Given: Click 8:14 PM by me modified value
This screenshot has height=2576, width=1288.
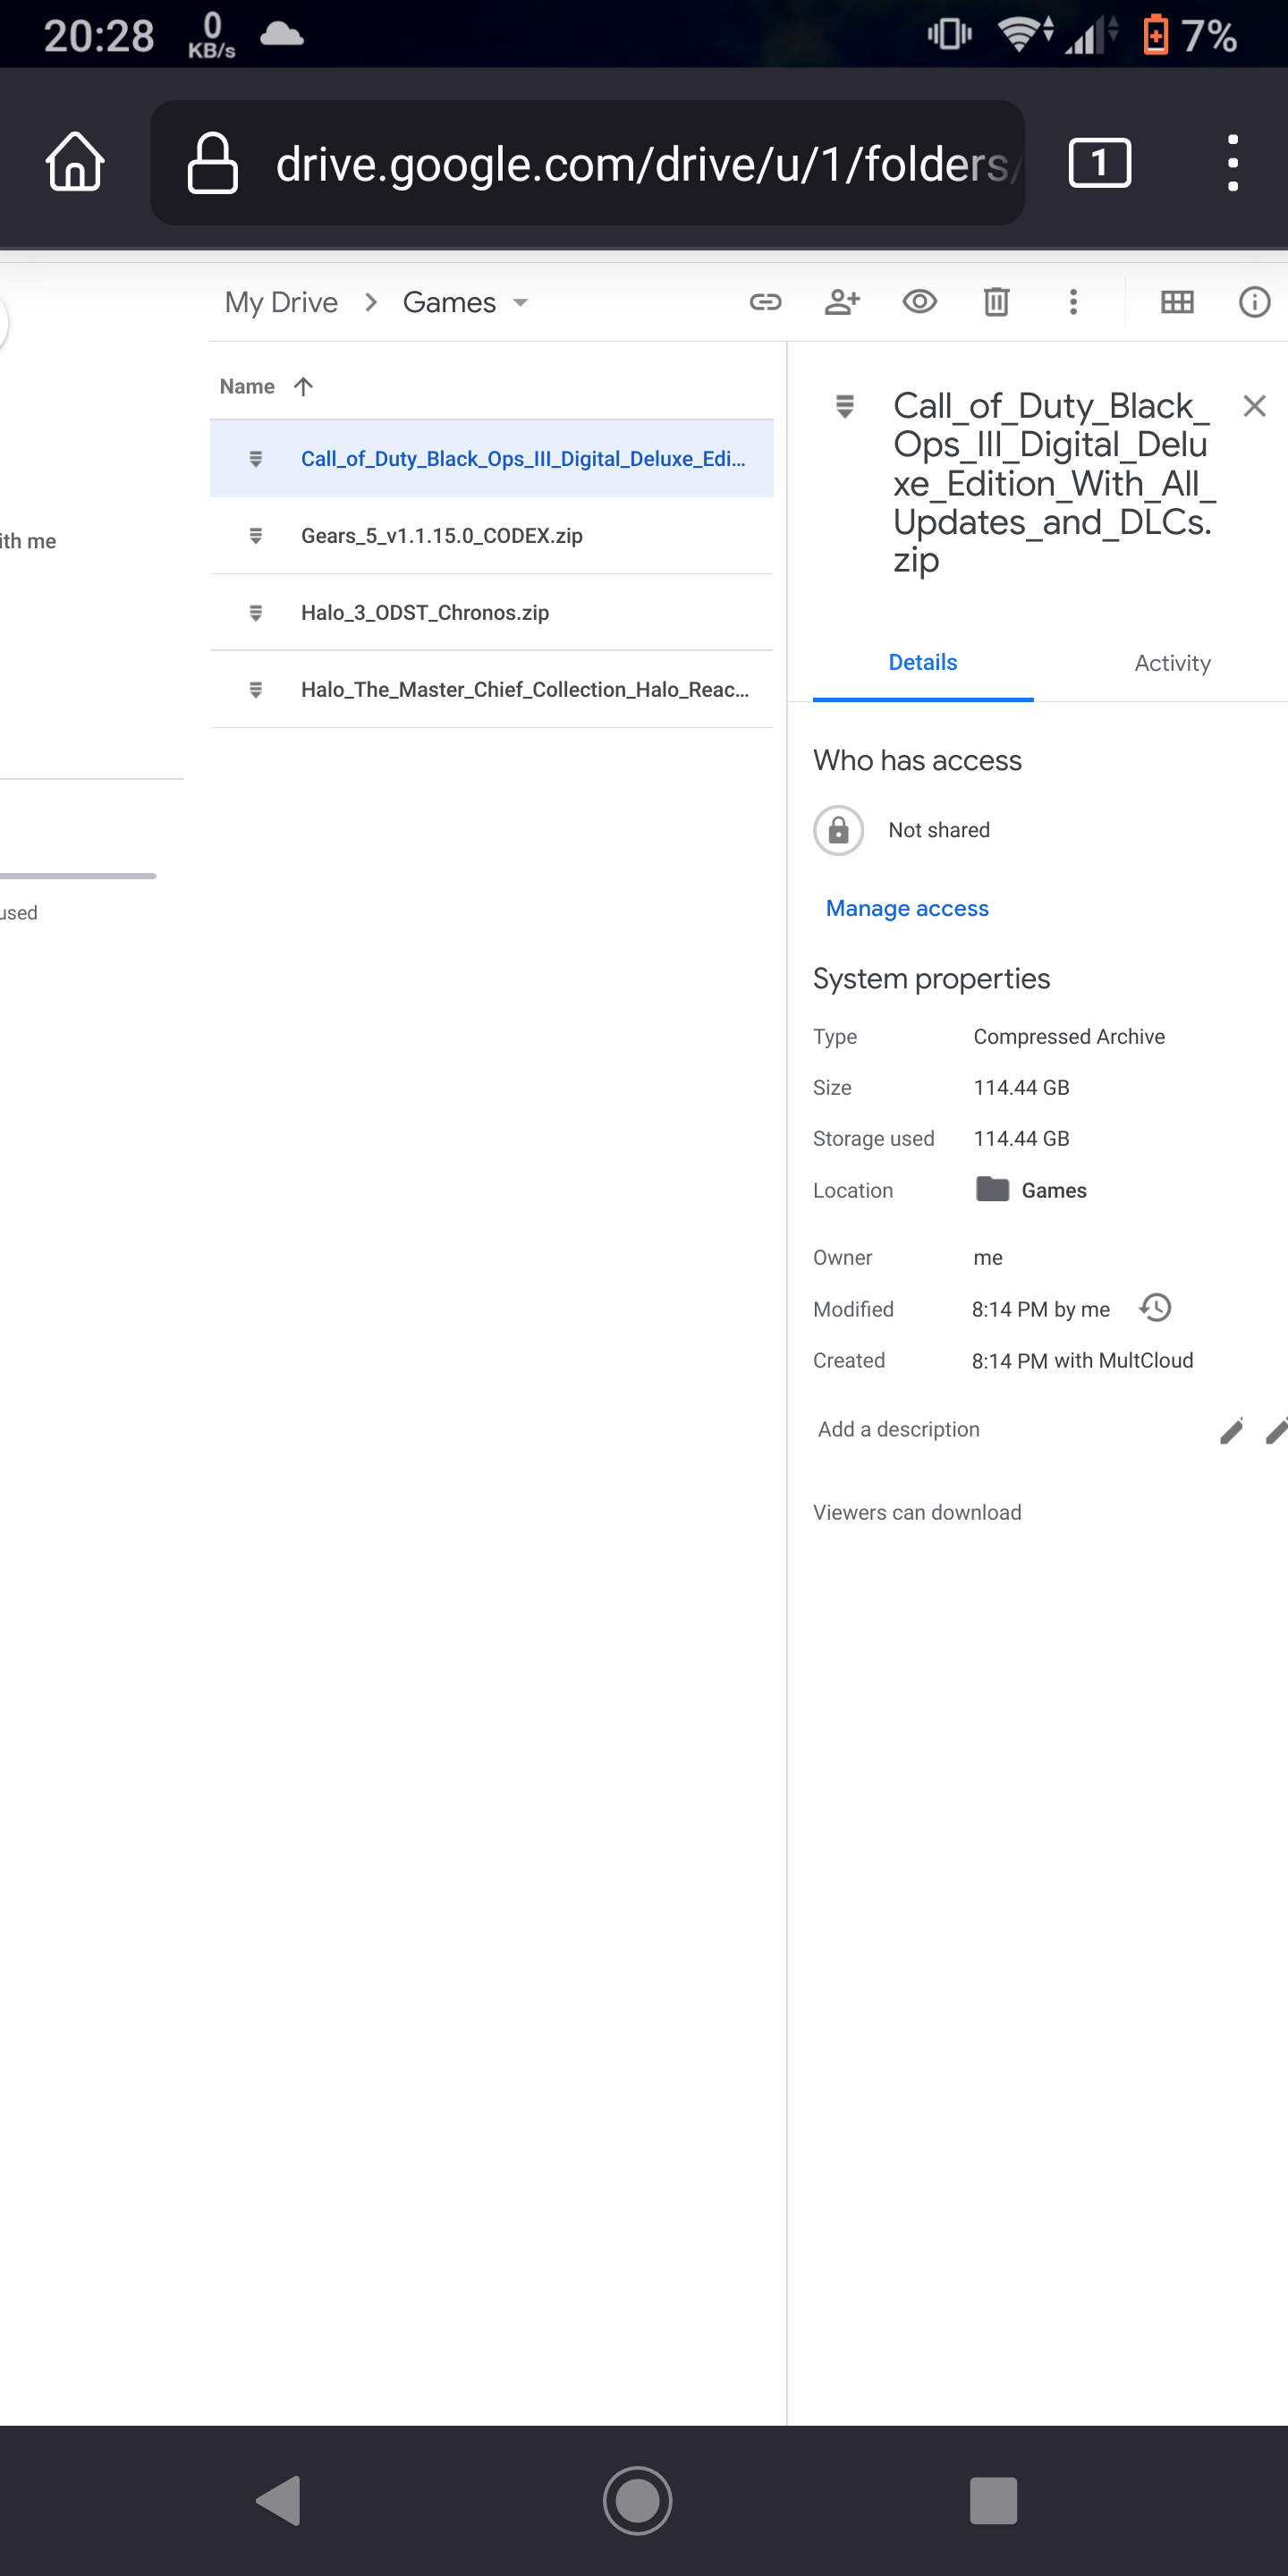Looking at the screenshot, I should [1041, 1309].
